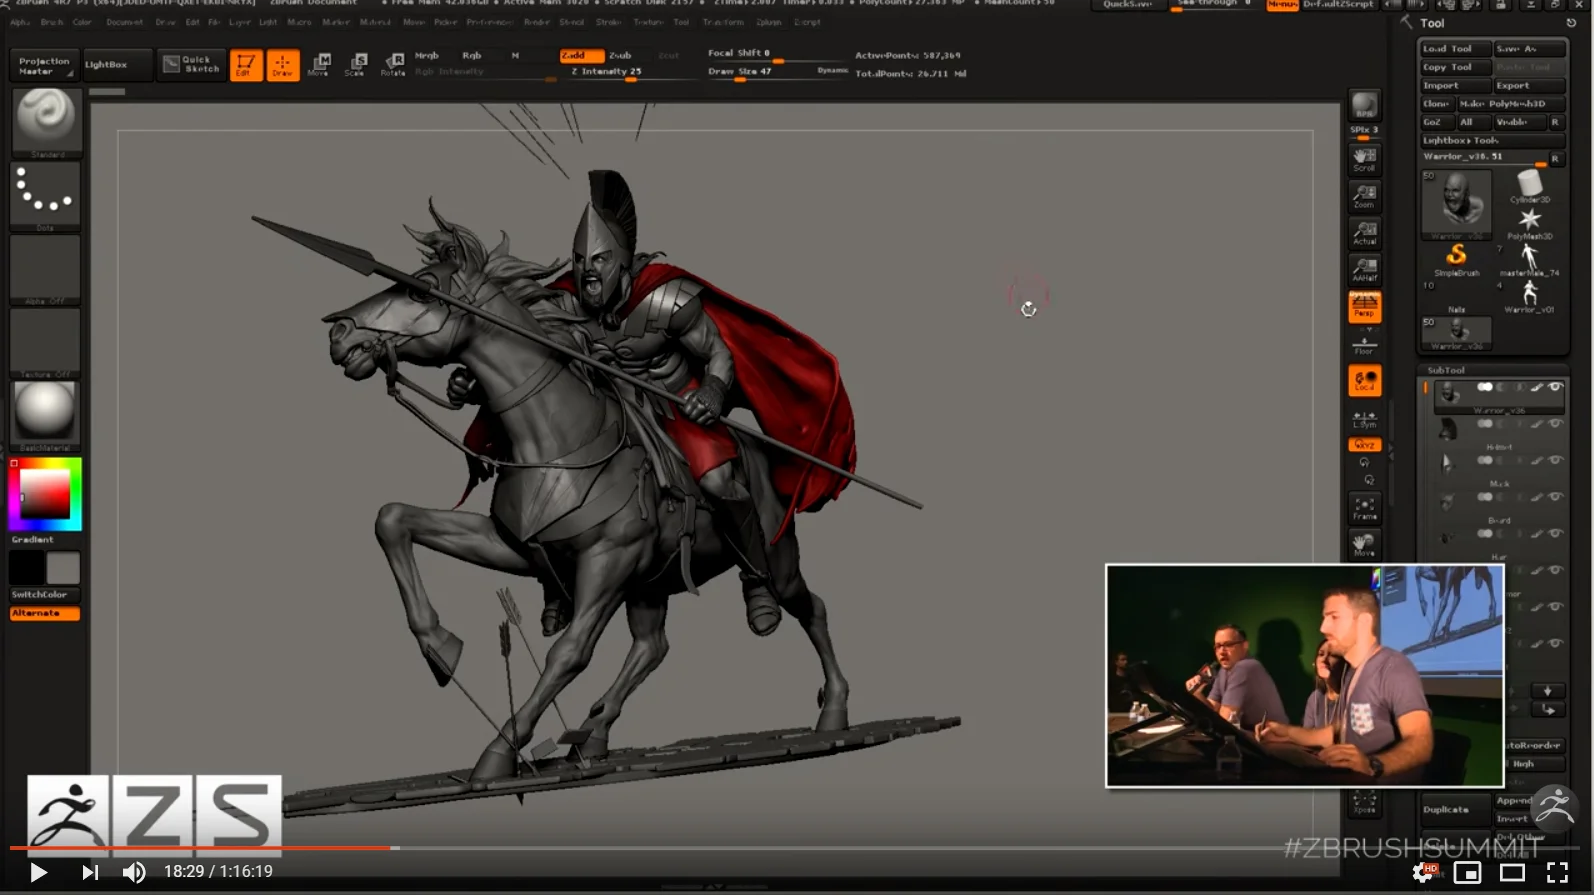Toggle Local transformations button

click(x=1364, y=380)
